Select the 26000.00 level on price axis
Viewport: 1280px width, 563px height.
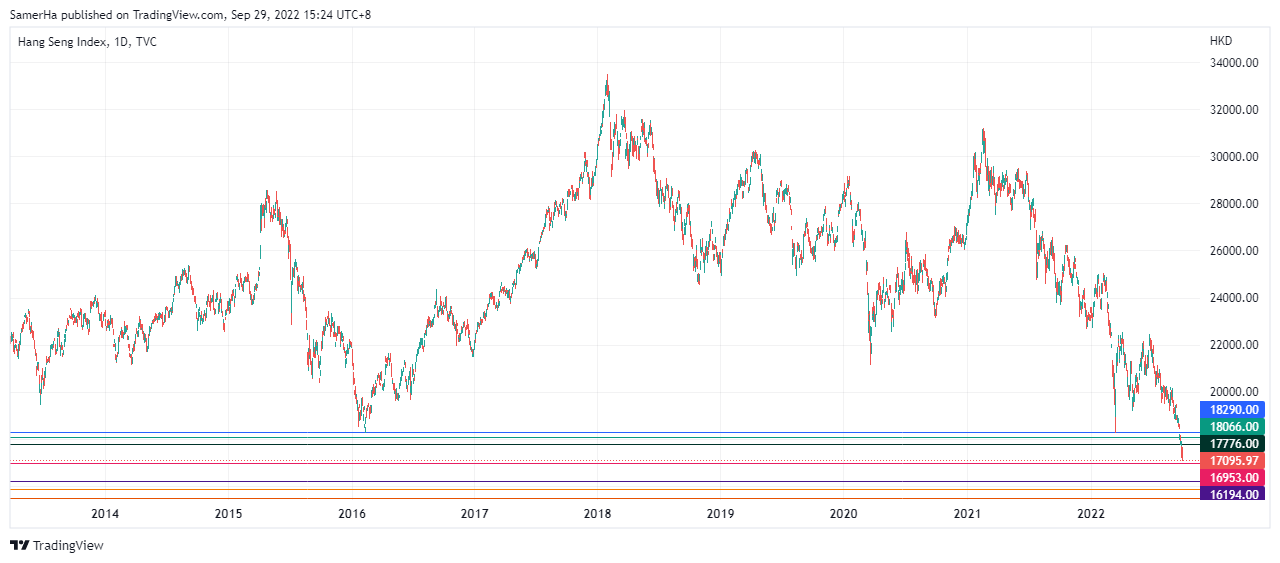click(1232, 251)
